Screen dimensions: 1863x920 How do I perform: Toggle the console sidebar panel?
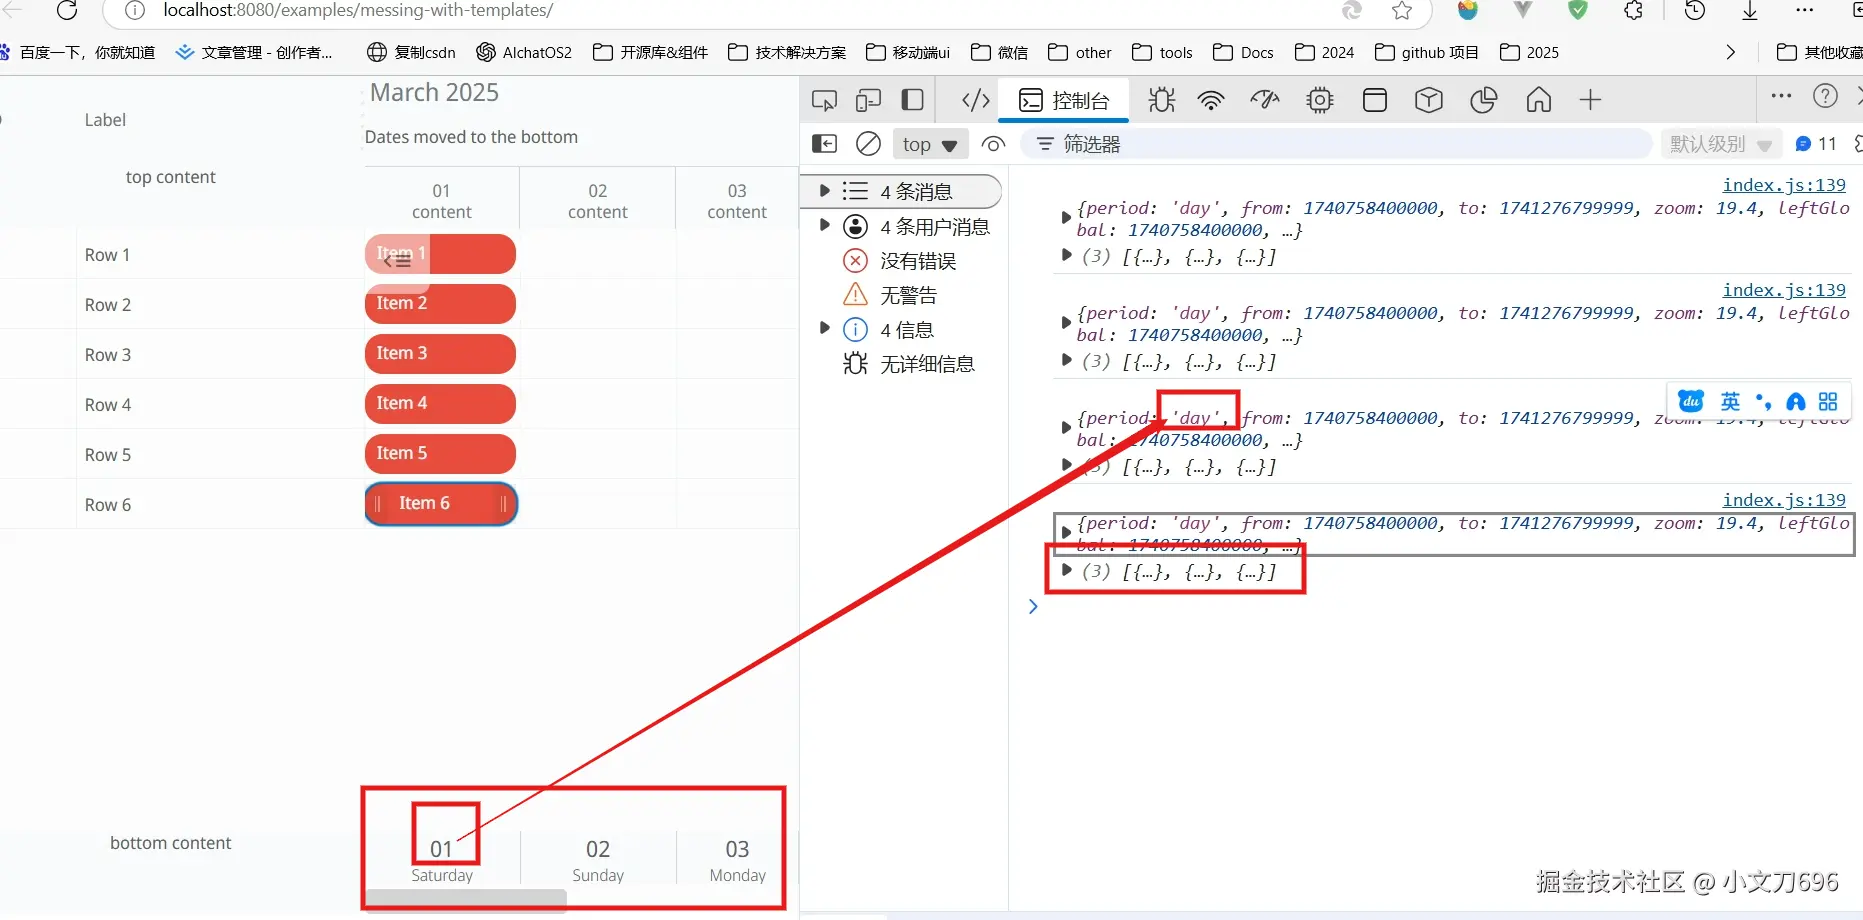click(824, 144)
